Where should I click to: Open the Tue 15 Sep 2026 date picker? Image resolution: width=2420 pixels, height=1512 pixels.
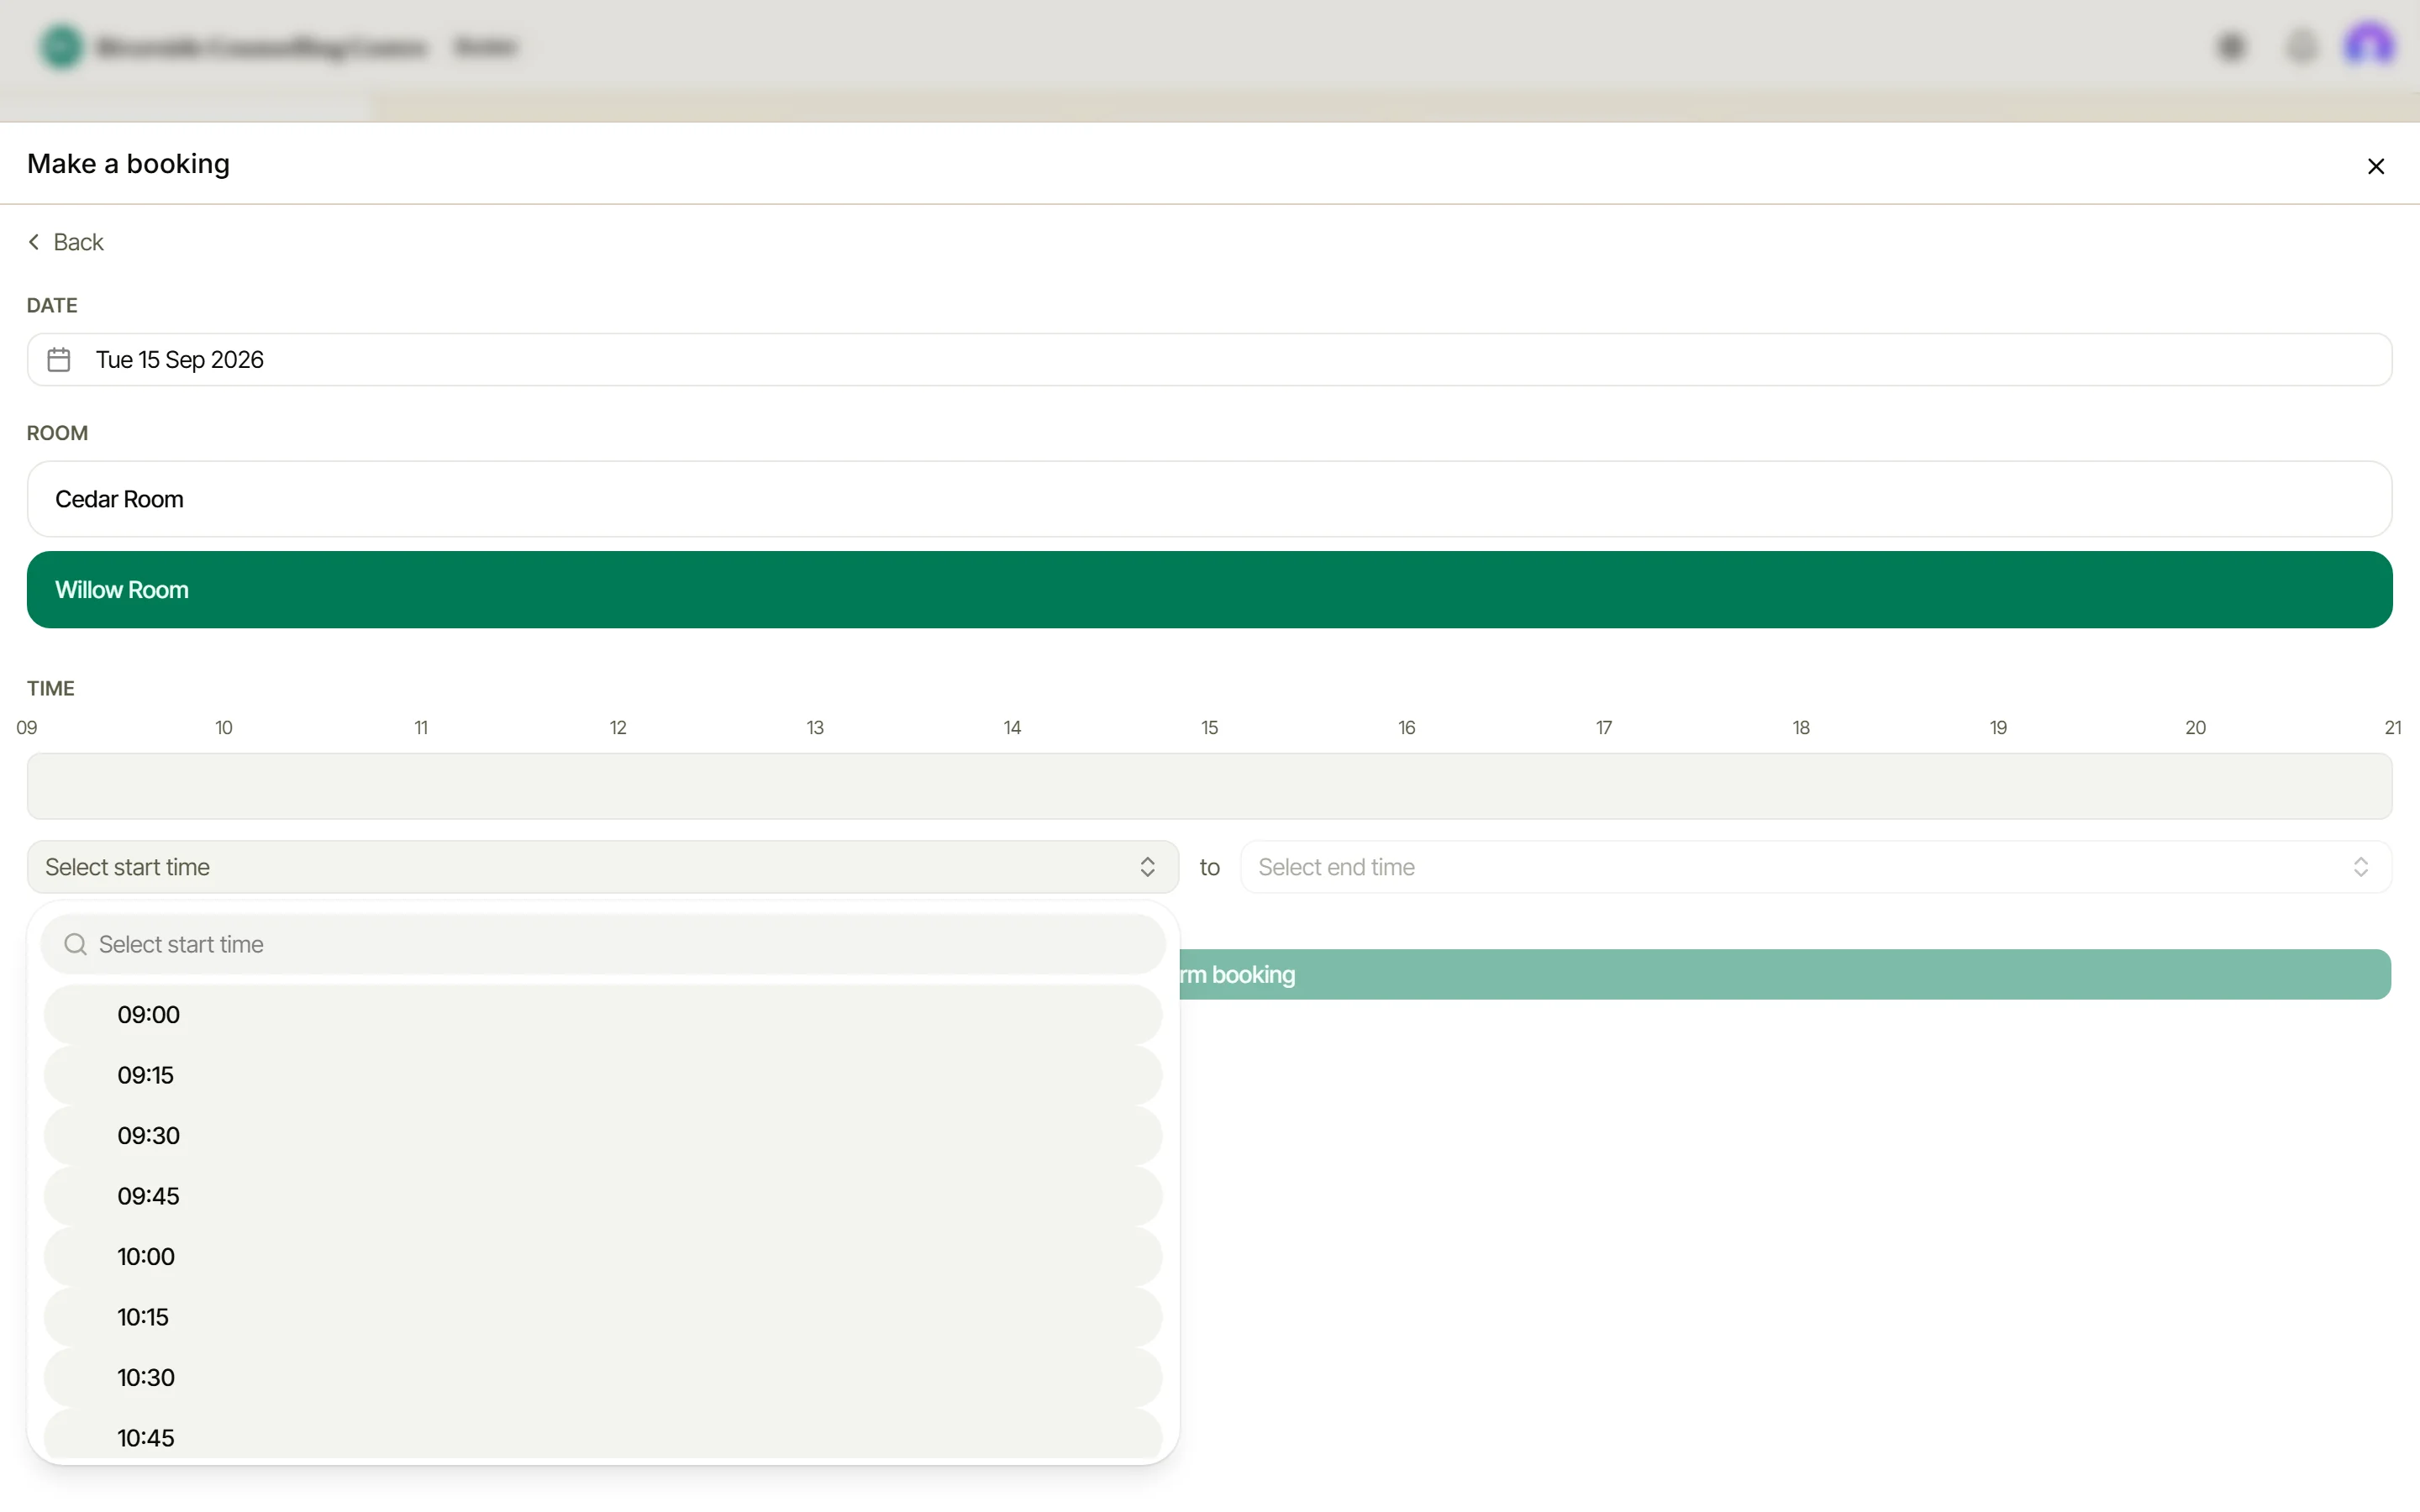[1209, 360]
